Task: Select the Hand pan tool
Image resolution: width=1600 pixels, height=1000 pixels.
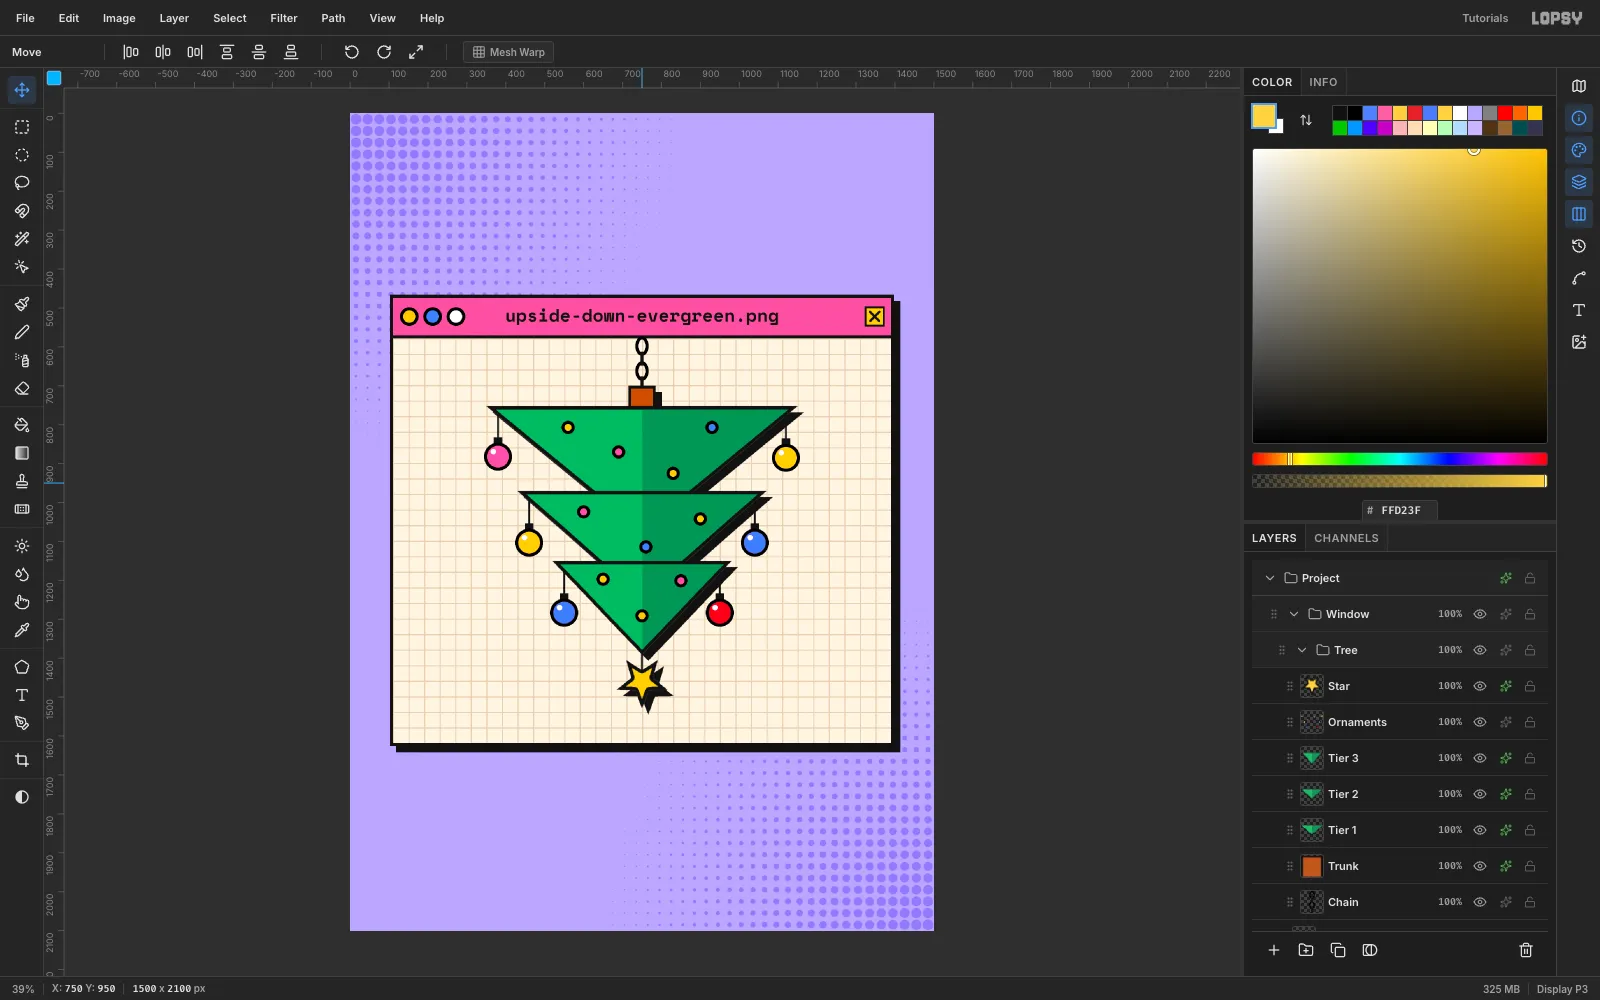Action: (22, 602)
